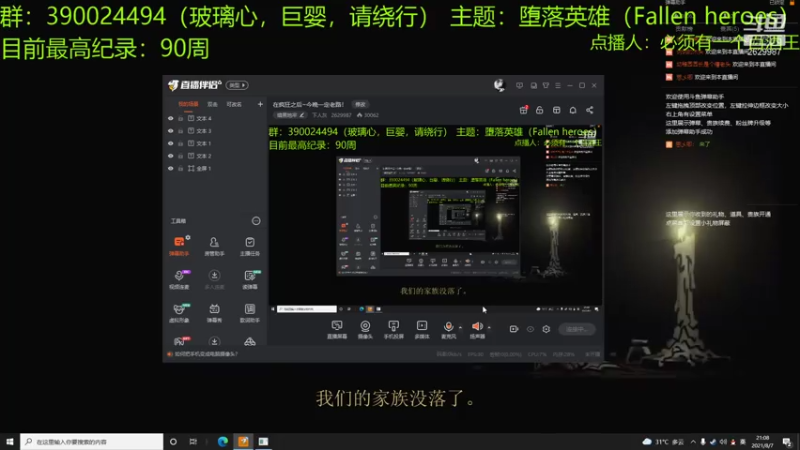
Task: Toggle lock on the 文本 1 layer
Action: pyautogui.click(x=181, y=143)
